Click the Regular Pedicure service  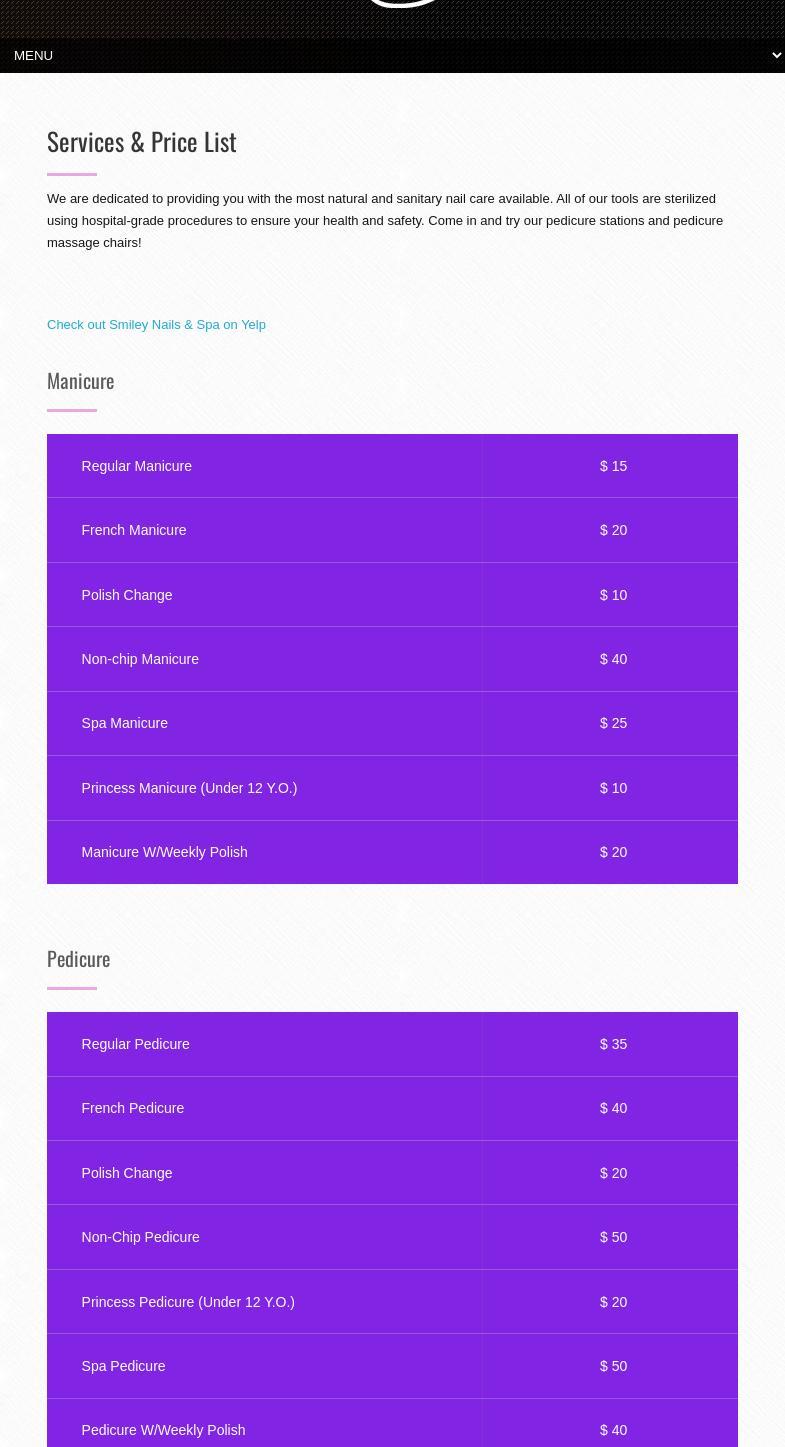[x=135, y=1044]
